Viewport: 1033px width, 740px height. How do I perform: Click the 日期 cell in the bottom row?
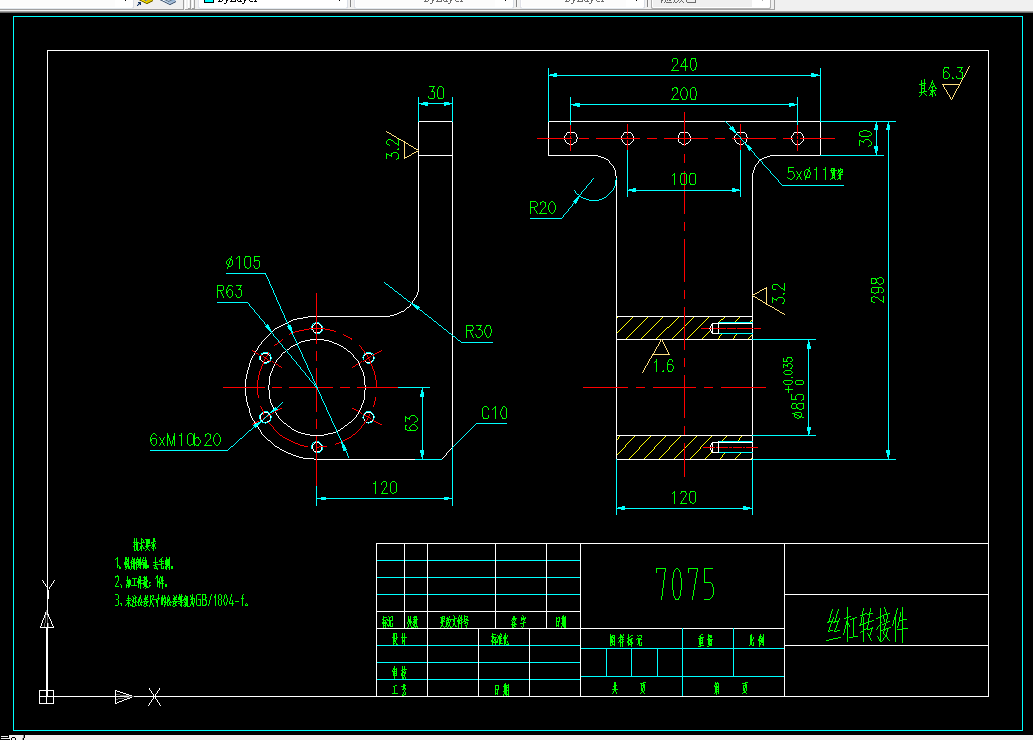502,690
